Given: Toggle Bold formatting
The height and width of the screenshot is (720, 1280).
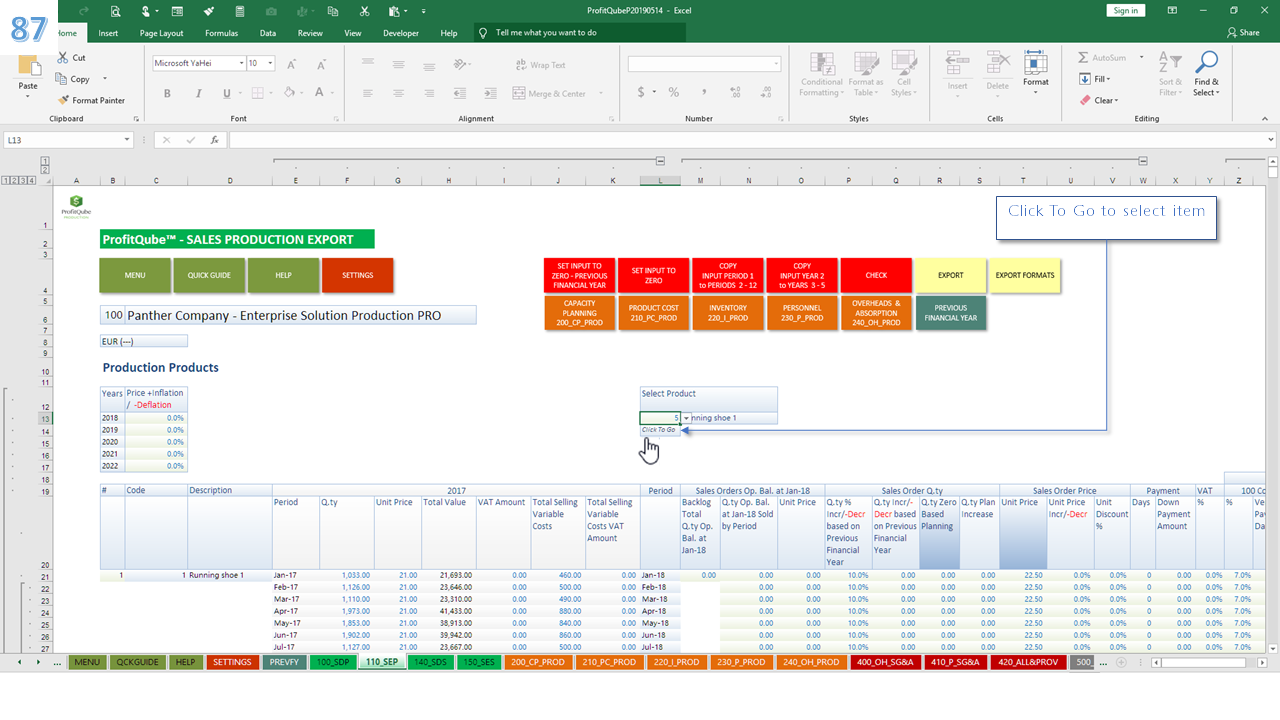Looking at the screenshot, I should pyautogui.click(x=167, y=93).
